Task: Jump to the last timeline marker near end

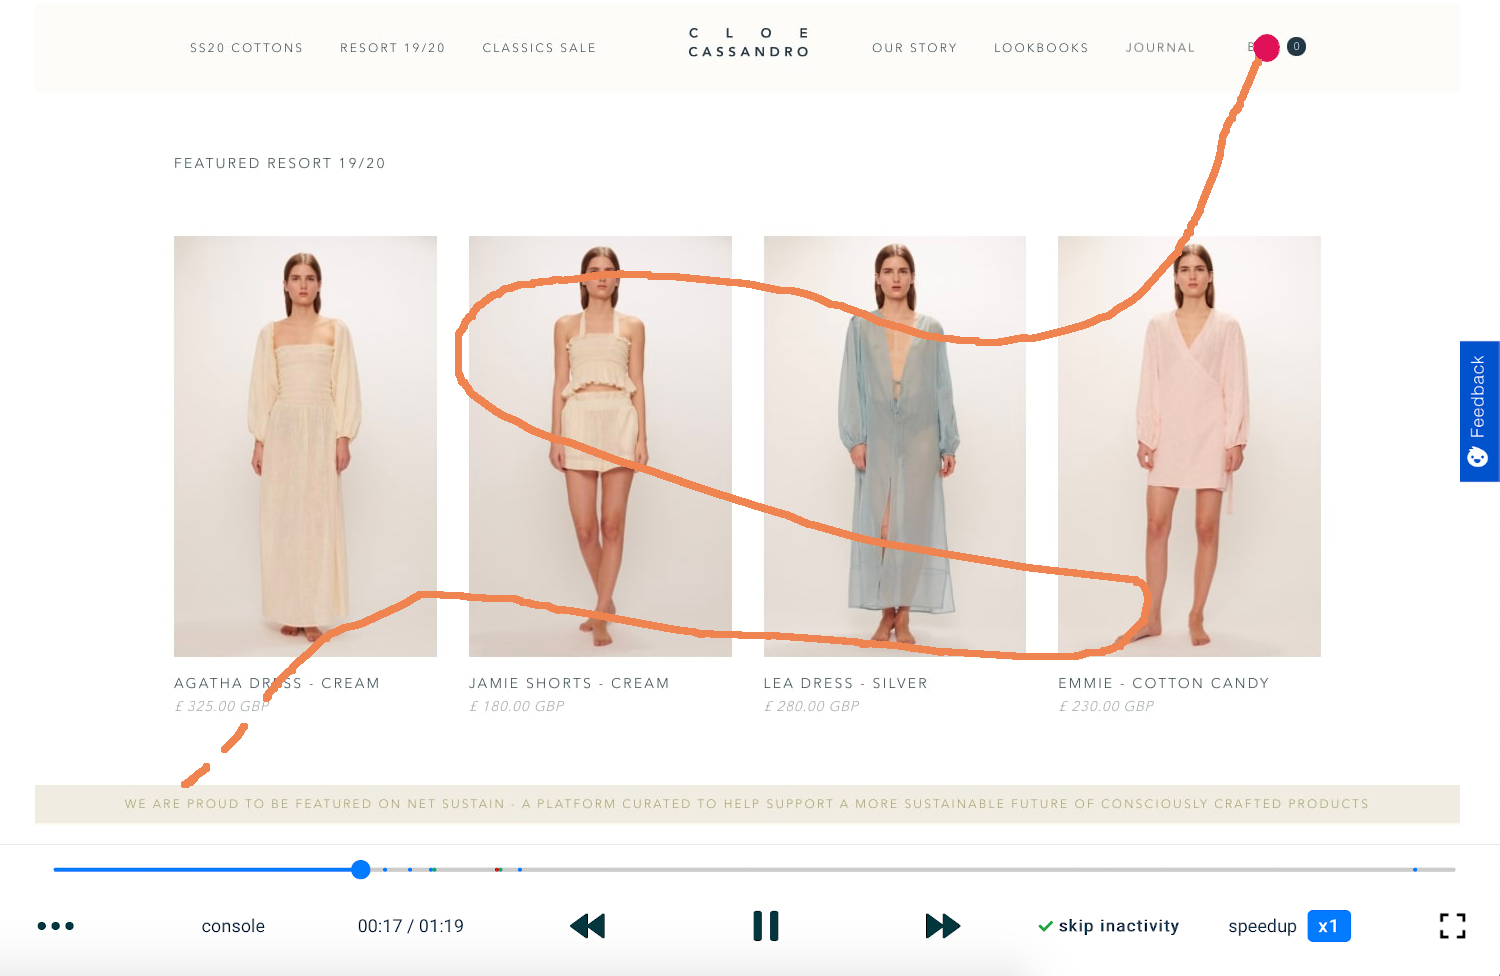Action: (1415, 870)
